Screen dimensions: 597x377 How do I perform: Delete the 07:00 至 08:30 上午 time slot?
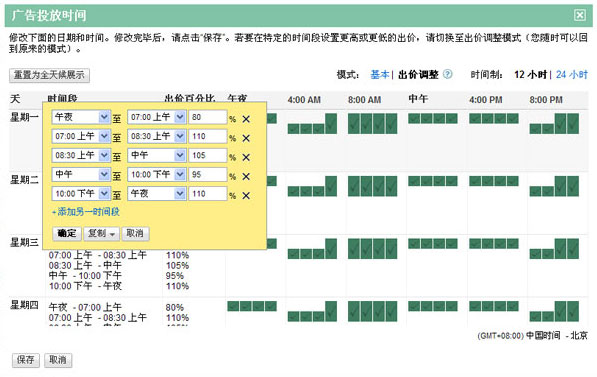point(246,138)
